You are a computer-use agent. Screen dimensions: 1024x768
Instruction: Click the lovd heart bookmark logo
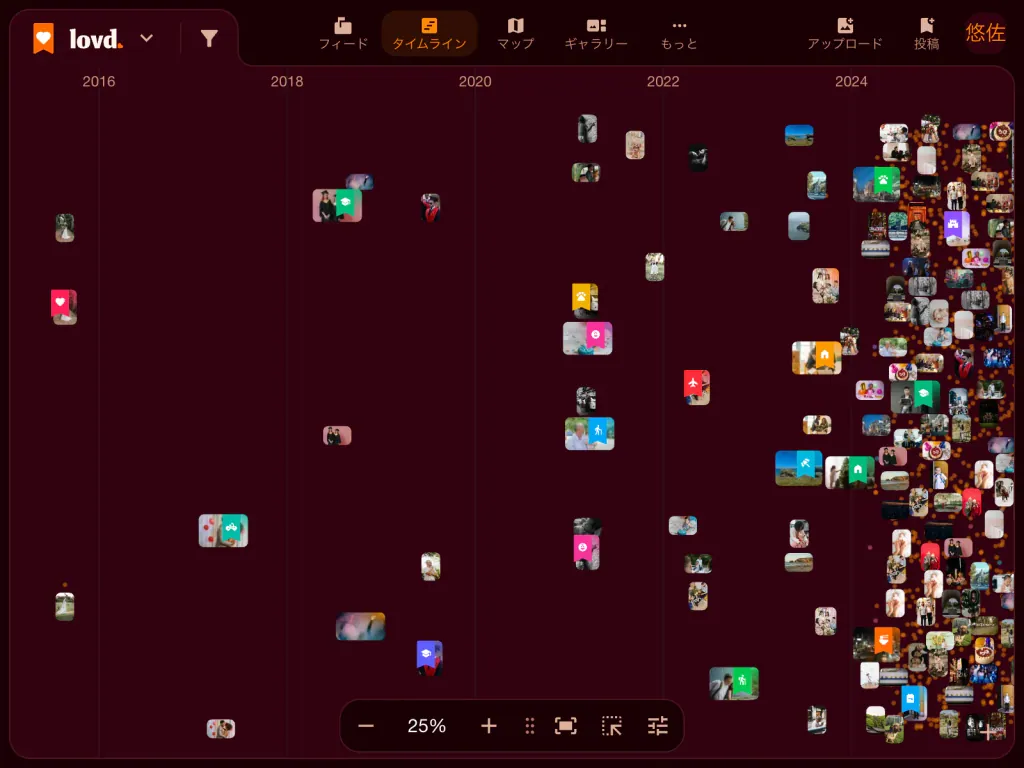43,39
